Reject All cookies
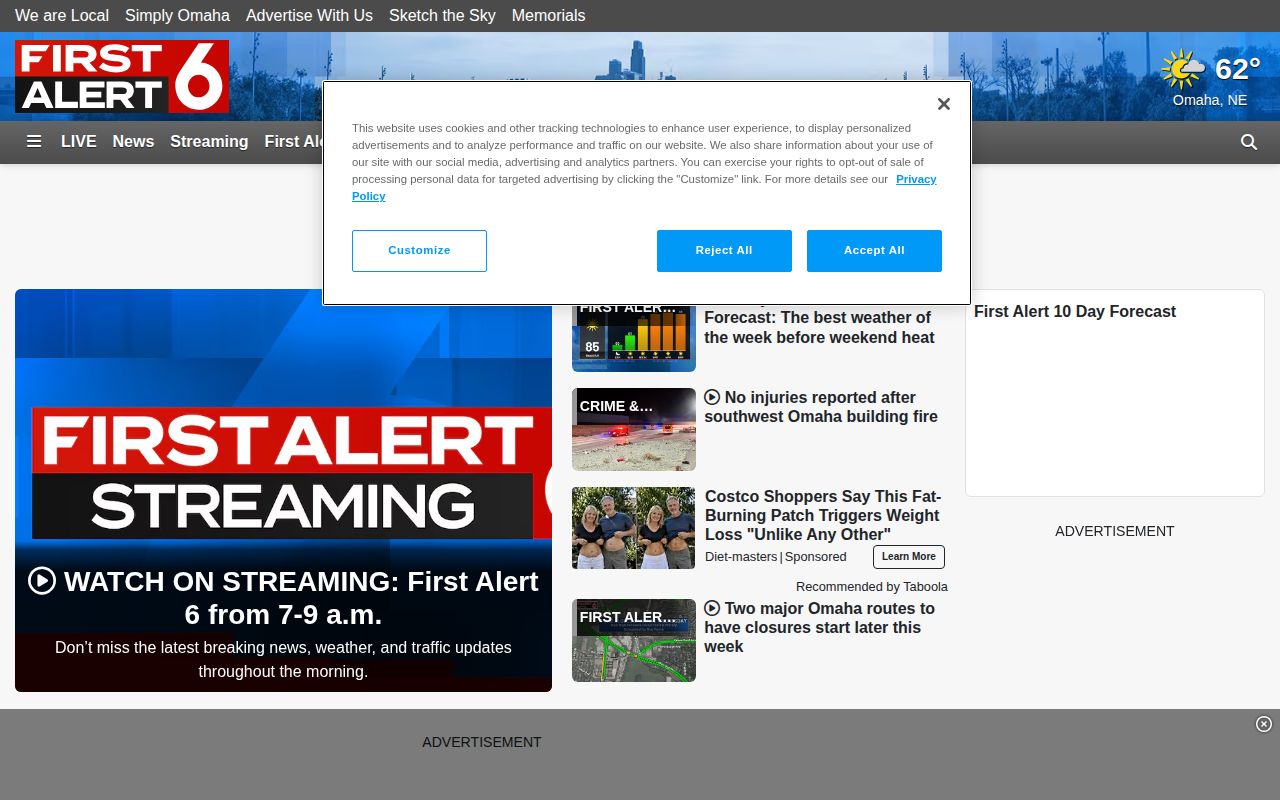Viewport: 1280px width, 800px height. [724, 251]
